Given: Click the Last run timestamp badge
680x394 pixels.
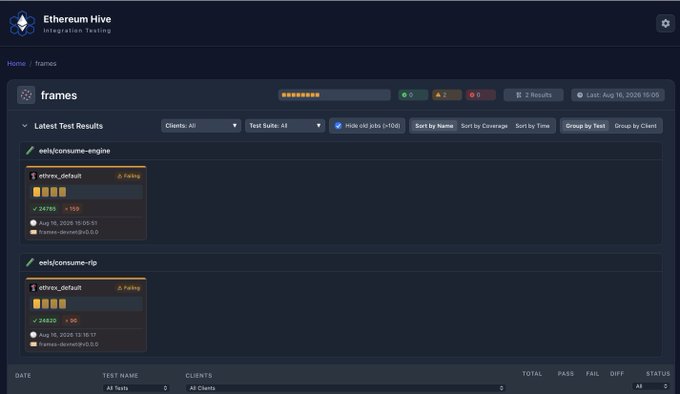Looking at the screenshot, I should point(618,95).
